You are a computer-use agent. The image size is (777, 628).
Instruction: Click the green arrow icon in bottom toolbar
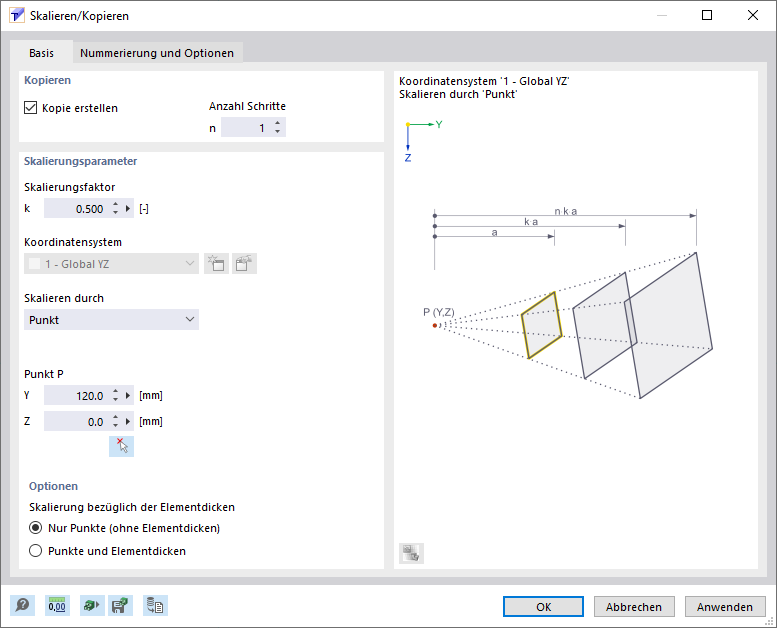point(92,606)
